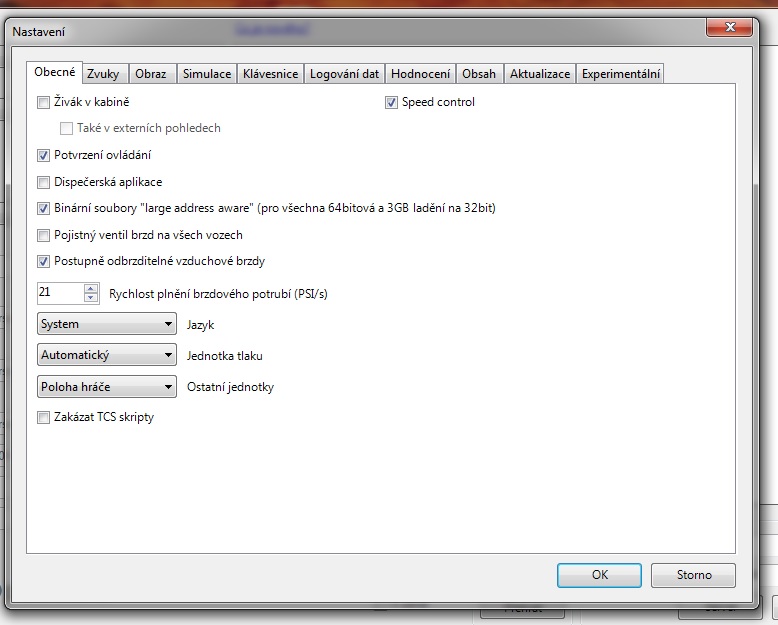Toggle the large address aware checkbox
The width and height of the screenshot is (778, 625).
43,209
